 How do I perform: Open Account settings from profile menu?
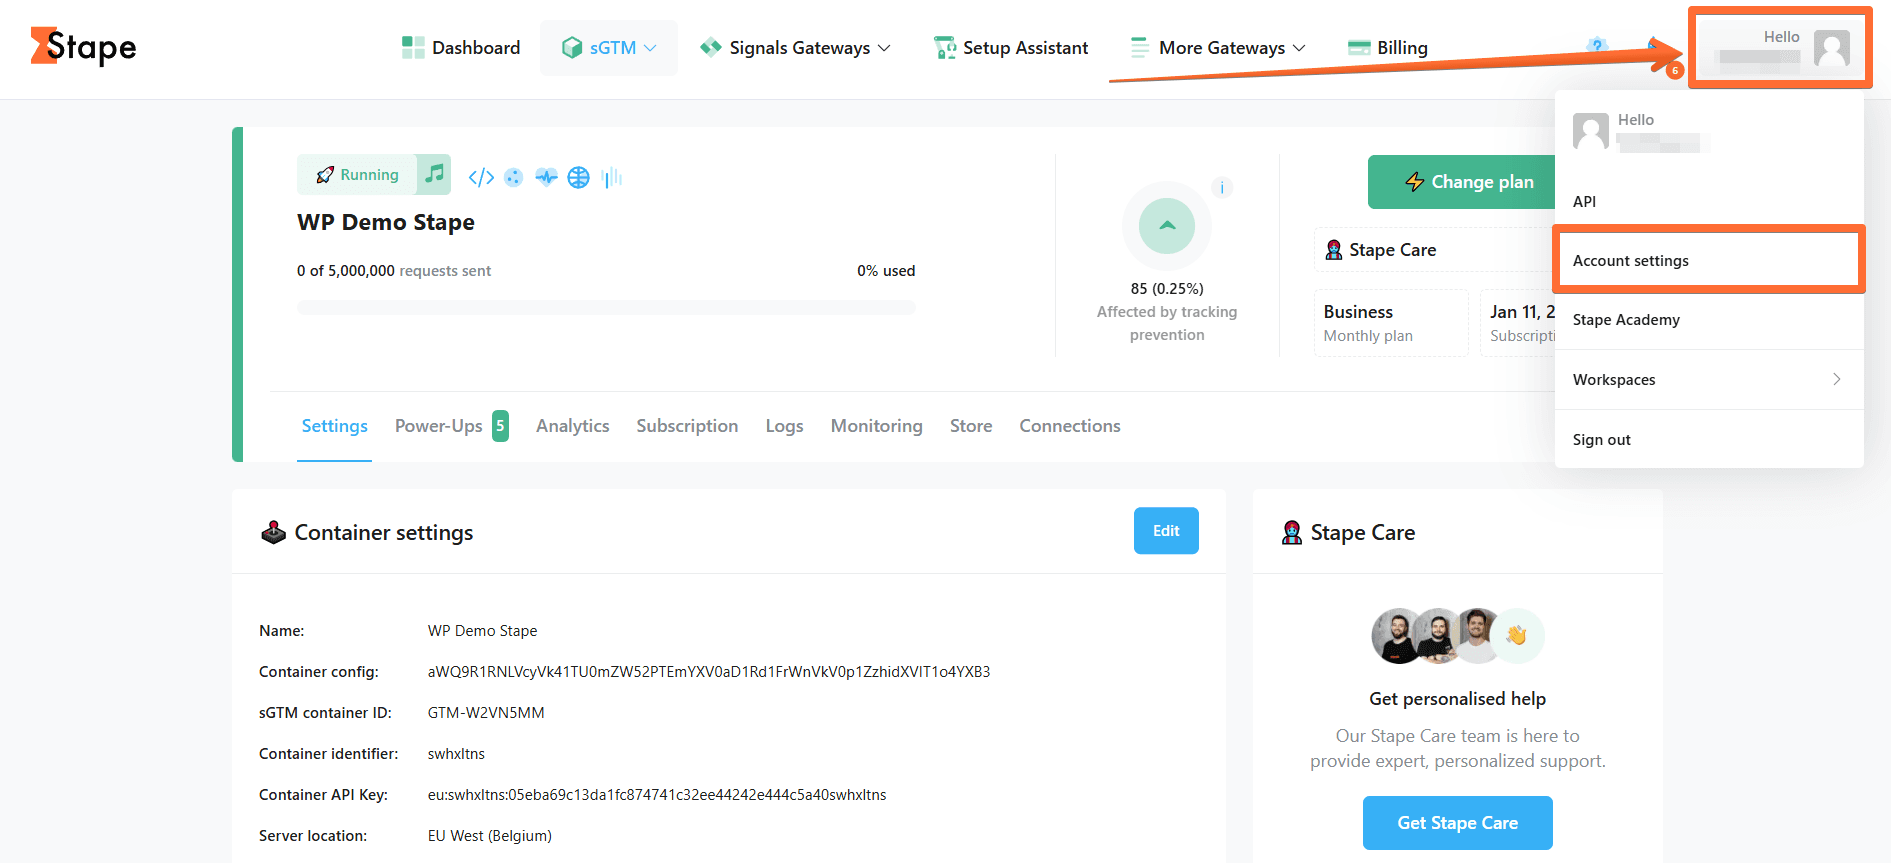[1709, 260]
